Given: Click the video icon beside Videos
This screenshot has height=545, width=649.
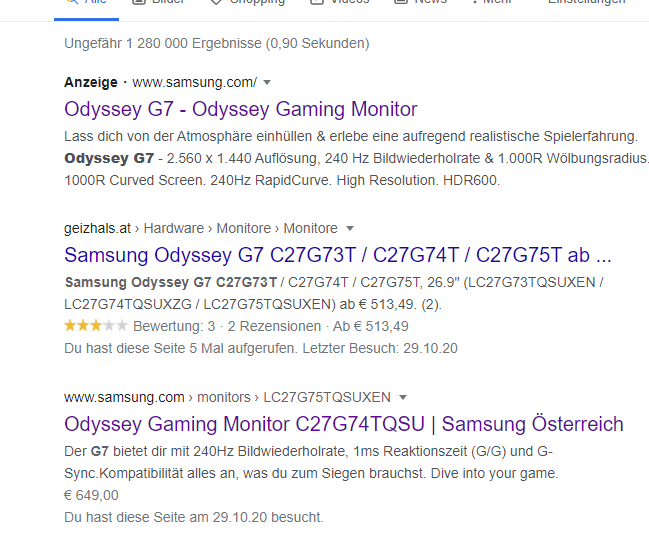Looking at the screenshot, I should [317, 2].
